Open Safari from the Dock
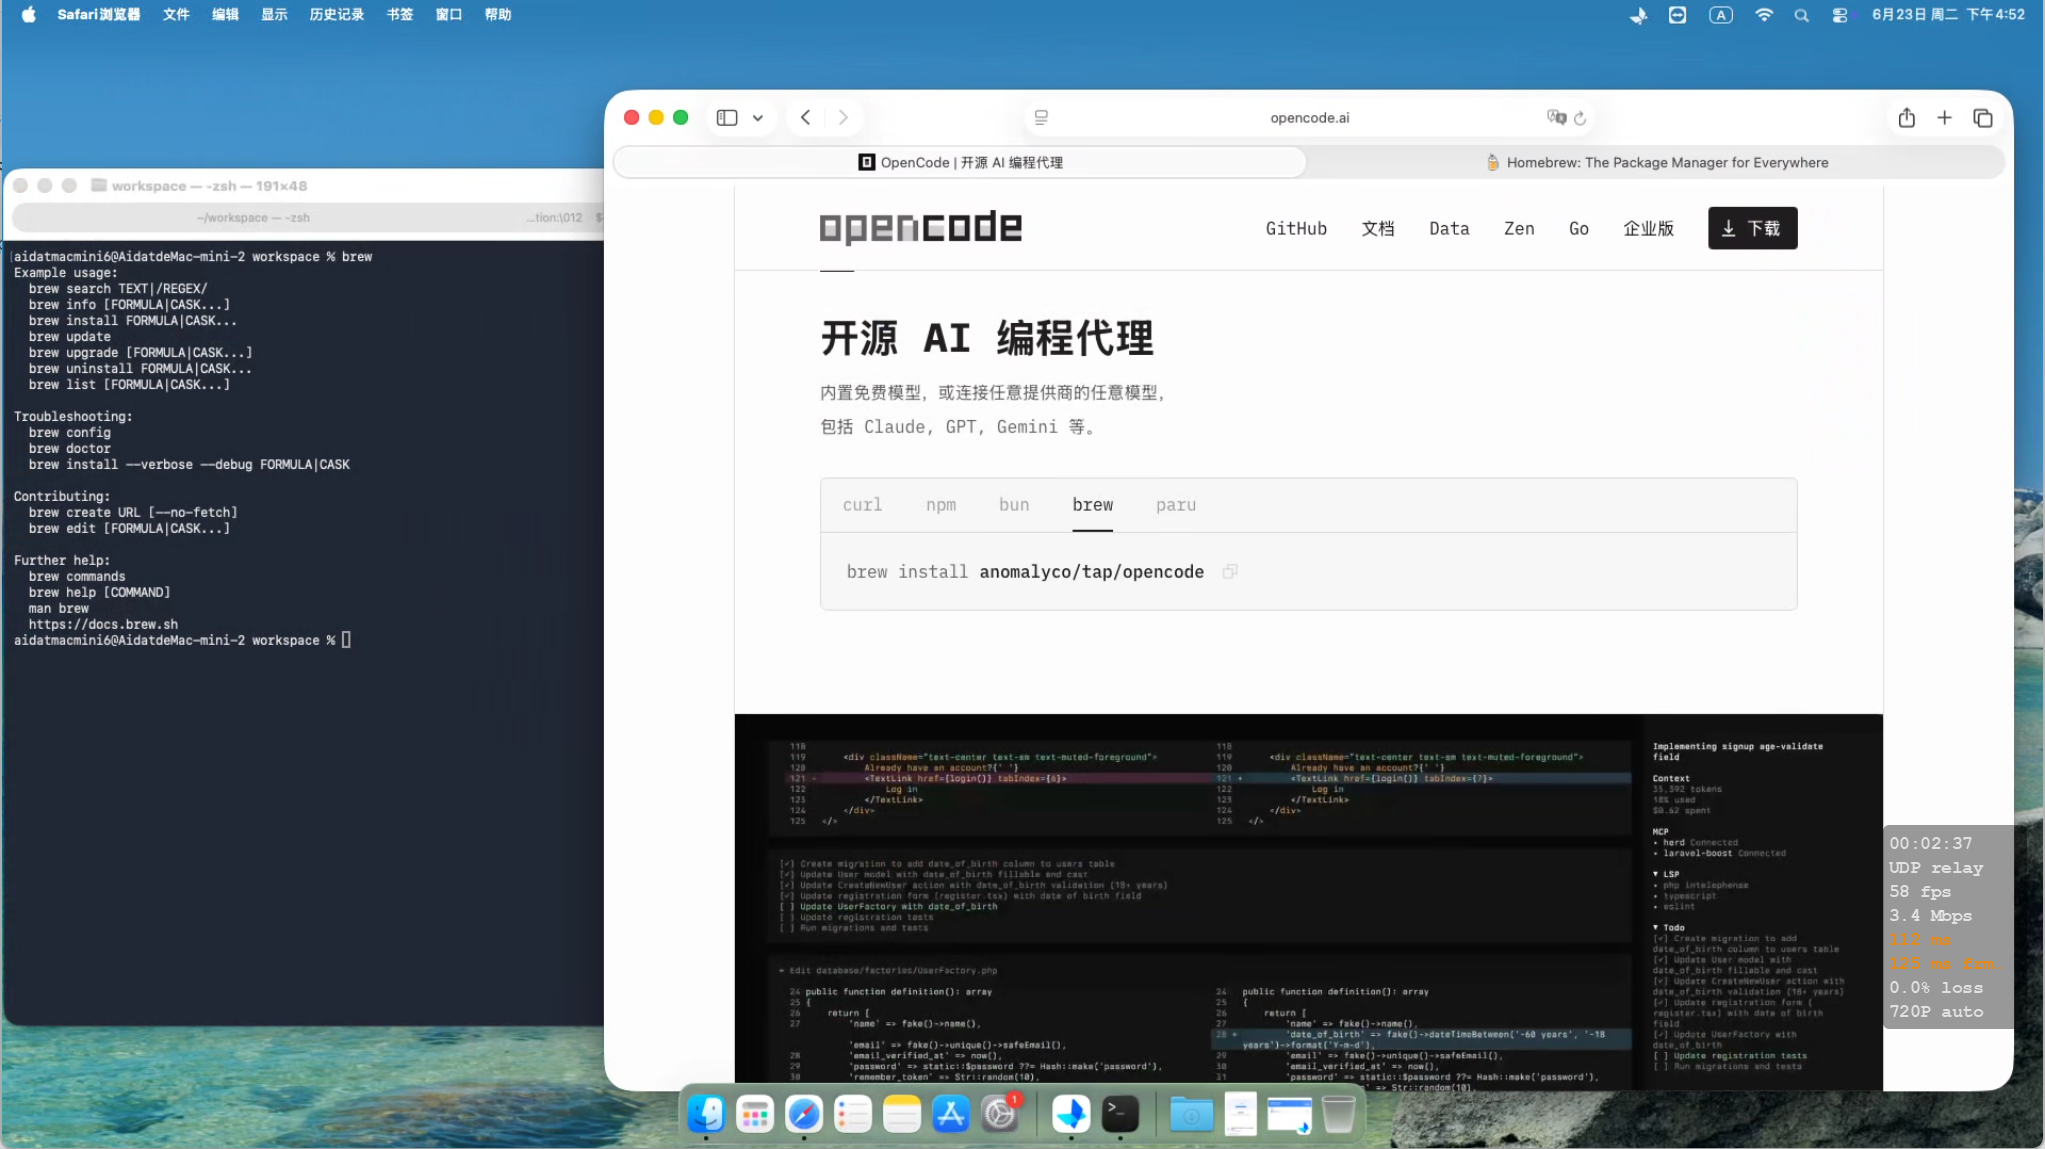 point(804,1113)
